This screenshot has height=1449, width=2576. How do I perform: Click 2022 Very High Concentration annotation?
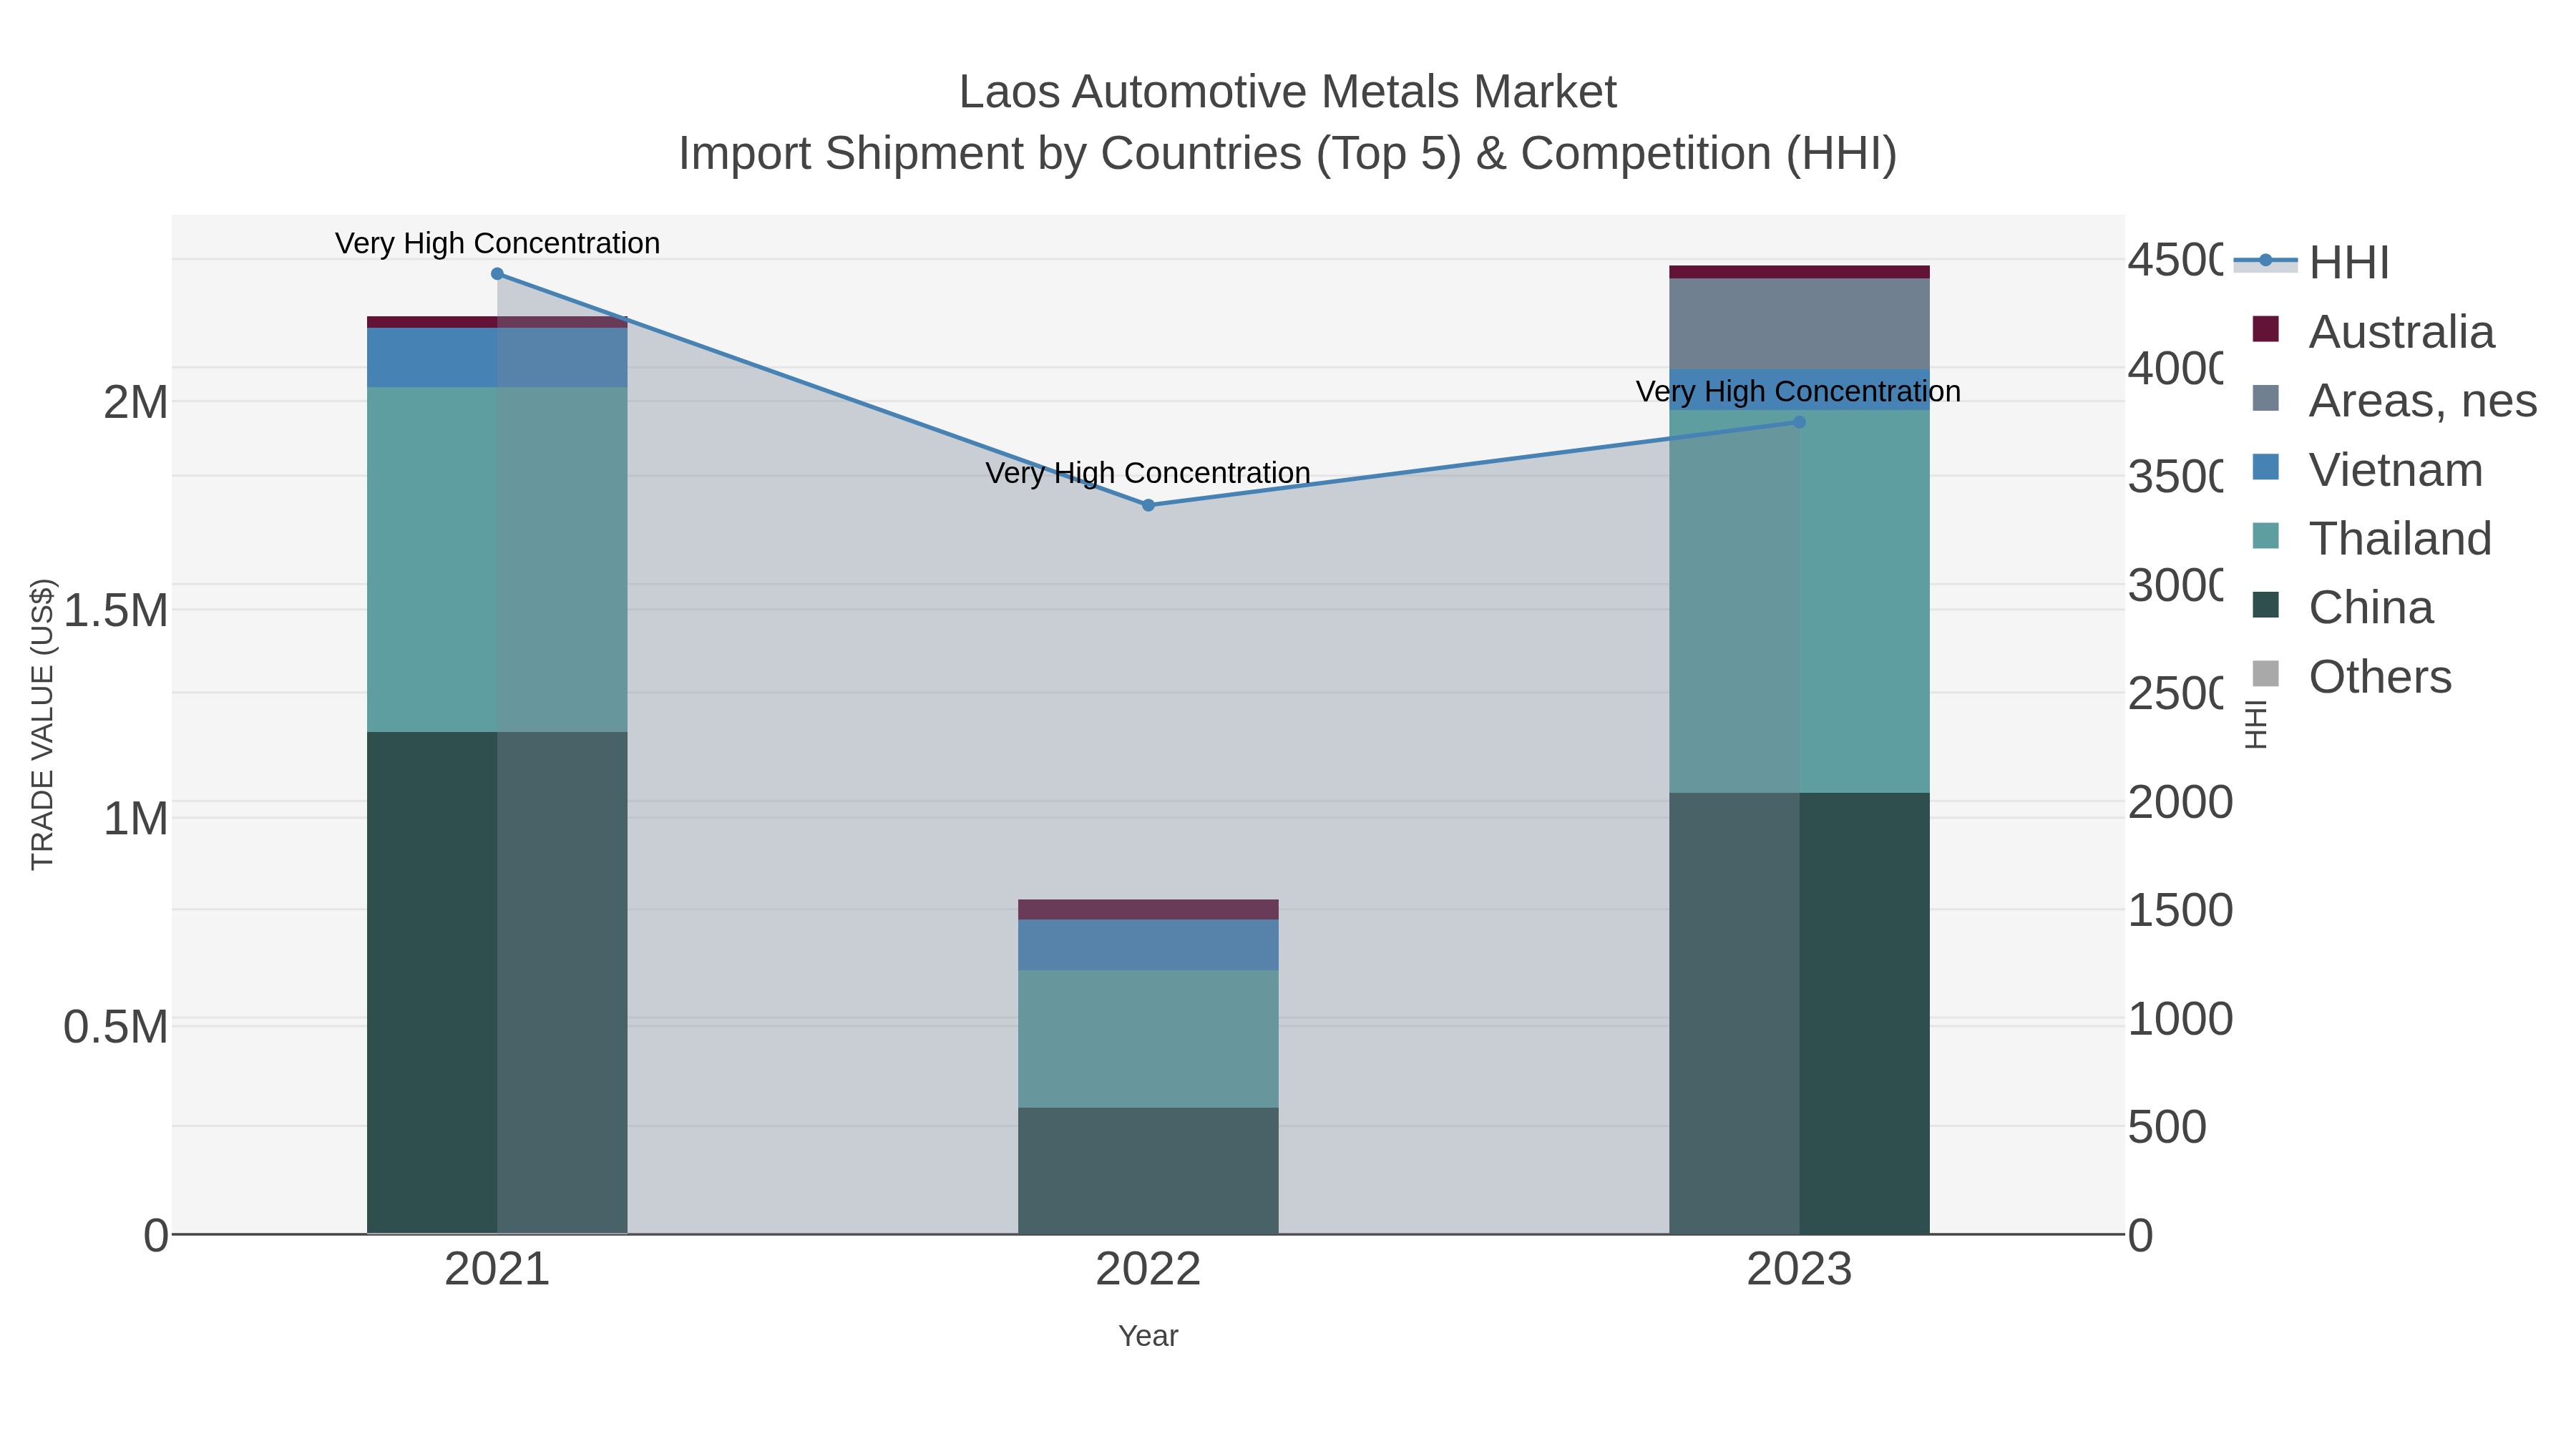coord(1148,473)
